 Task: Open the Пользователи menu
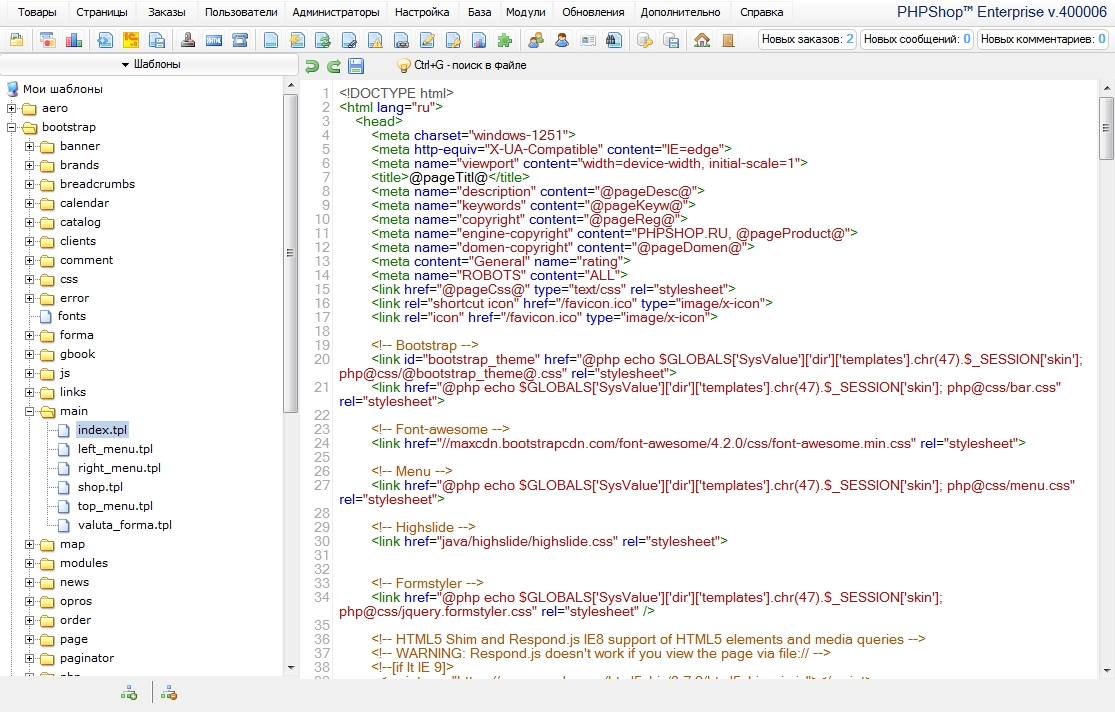tap(241, 12)
